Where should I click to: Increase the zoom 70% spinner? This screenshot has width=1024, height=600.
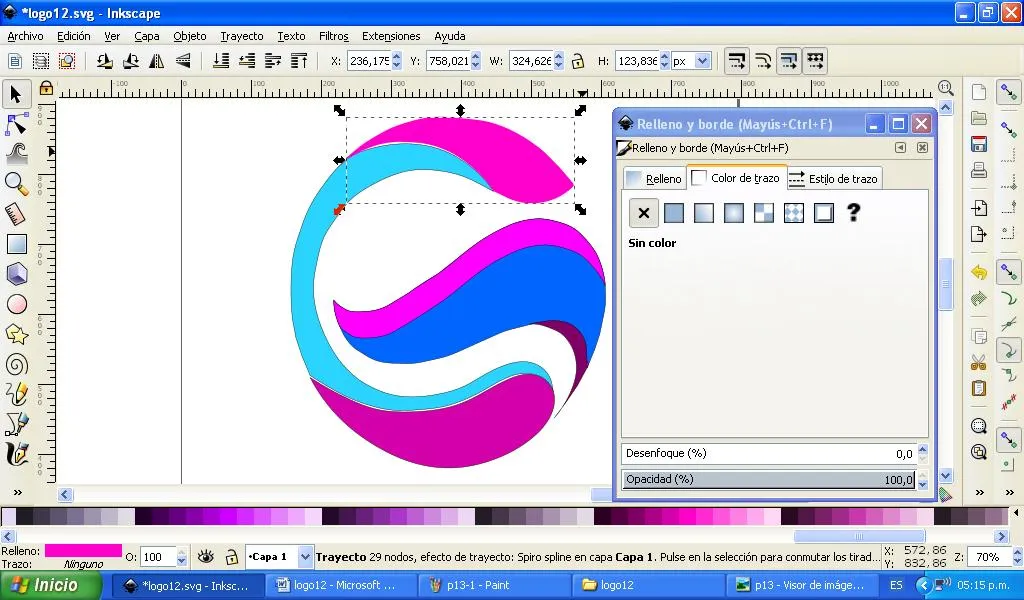(x=1017, y=553)
